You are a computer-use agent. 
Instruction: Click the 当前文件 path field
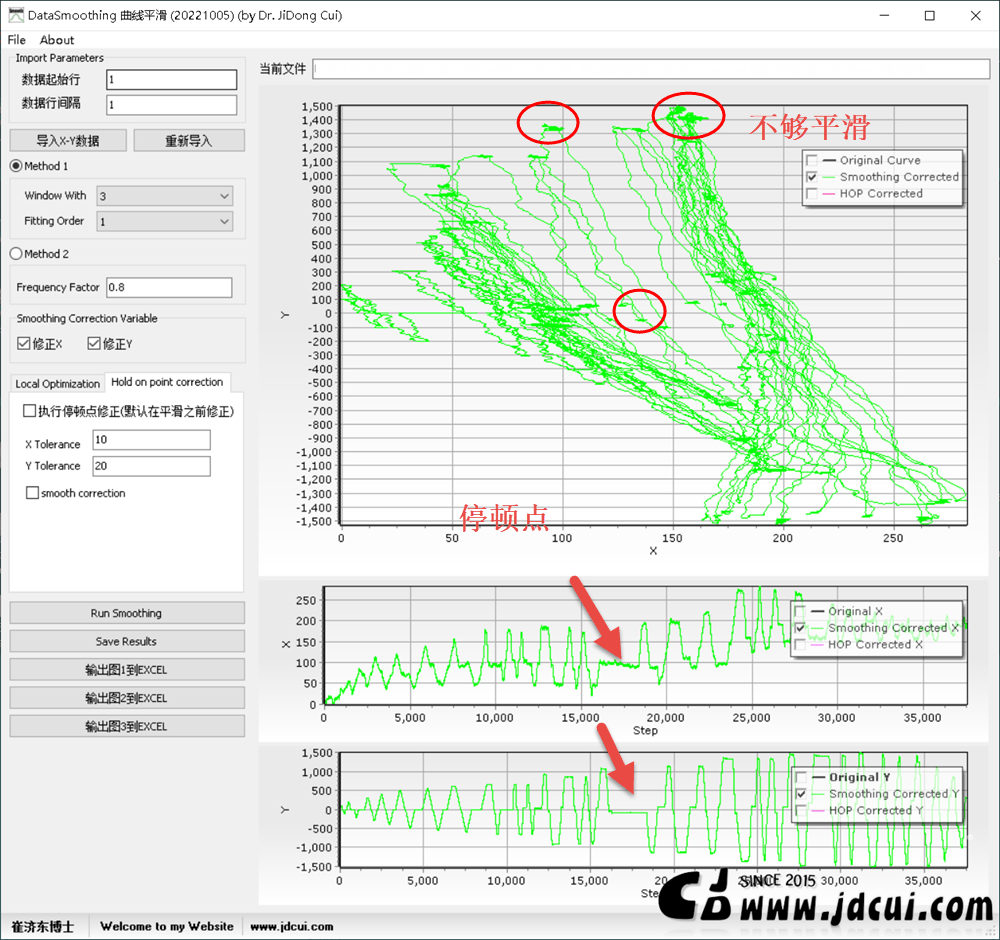click(651, 69)
